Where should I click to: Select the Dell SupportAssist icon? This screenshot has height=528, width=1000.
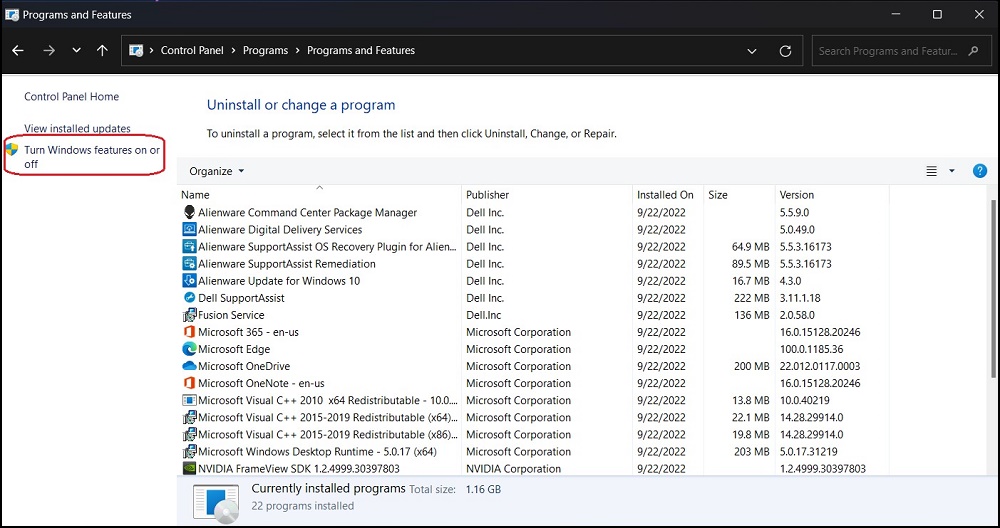click(190, 298)
